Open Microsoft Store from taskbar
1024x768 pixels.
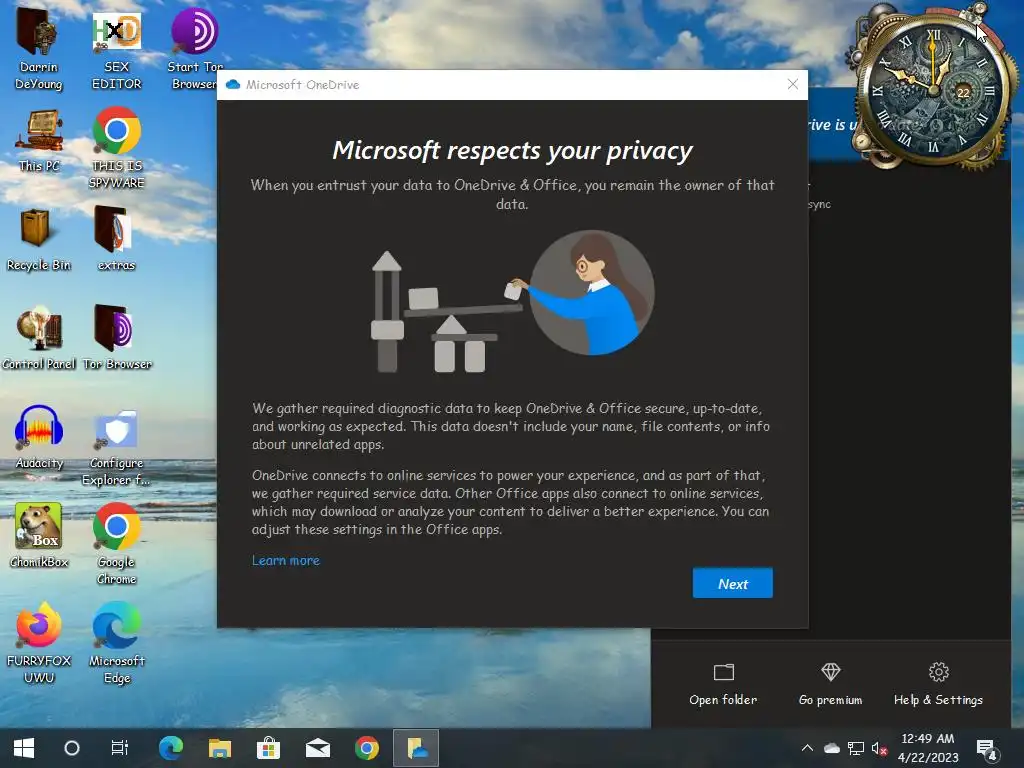pyautogui.click(x=268, y=748)
